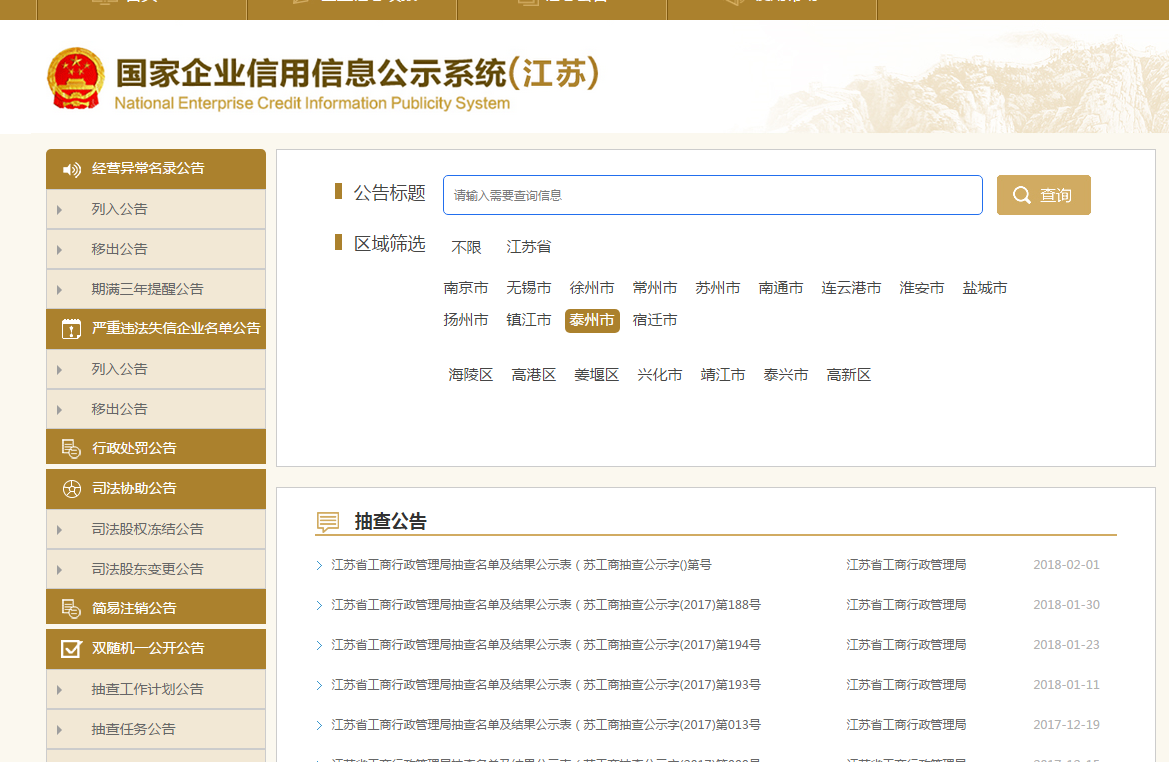Filter by 淮安市
Screen dimensions: 1169x762
[x=921, y=288]
